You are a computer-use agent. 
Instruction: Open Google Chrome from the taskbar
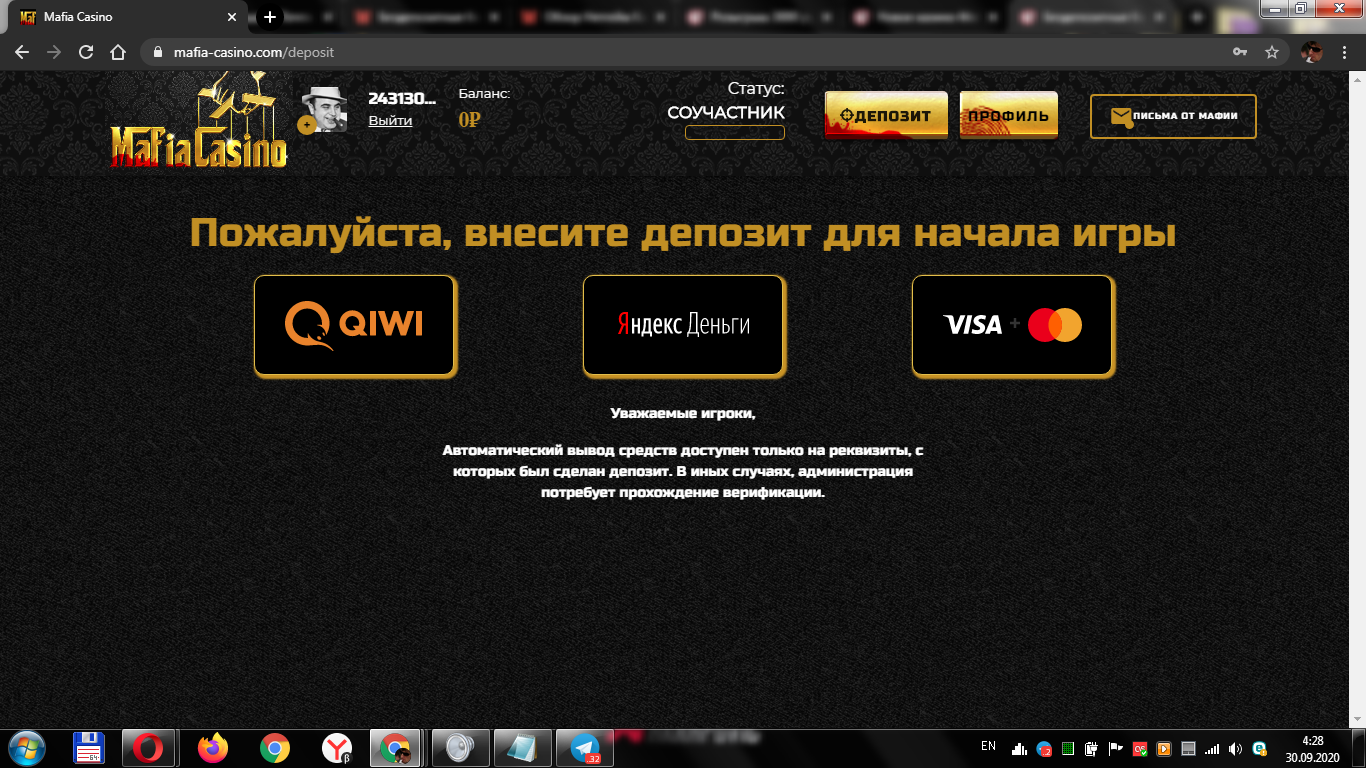coord(275,748)
